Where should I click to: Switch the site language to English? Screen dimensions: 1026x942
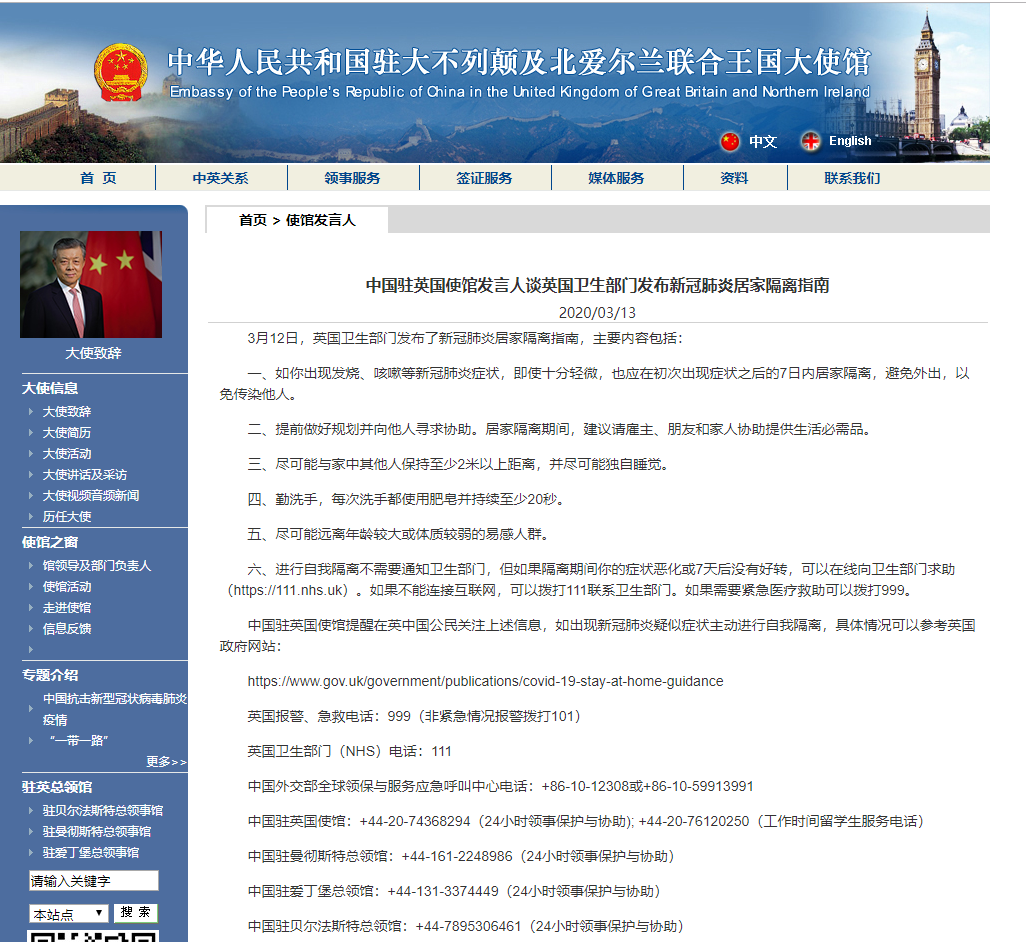(x=849, y=141)
